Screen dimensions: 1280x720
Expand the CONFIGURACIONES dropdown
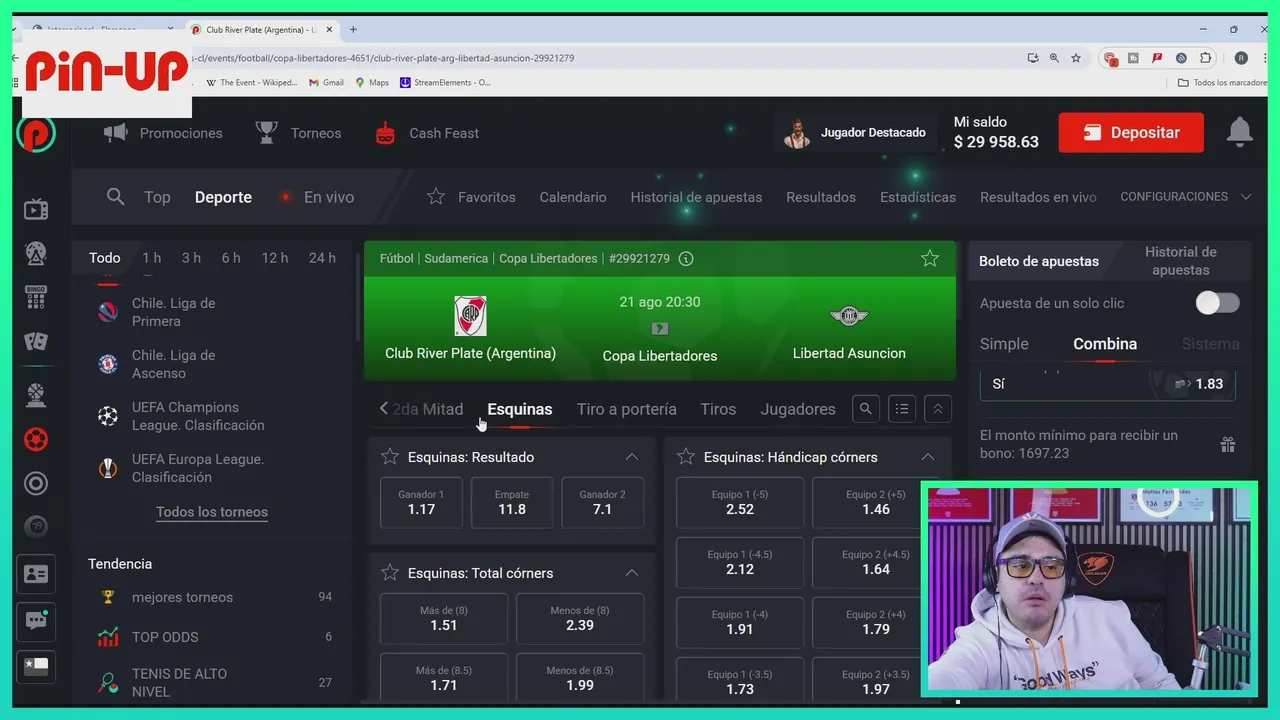click(1186, 197)
